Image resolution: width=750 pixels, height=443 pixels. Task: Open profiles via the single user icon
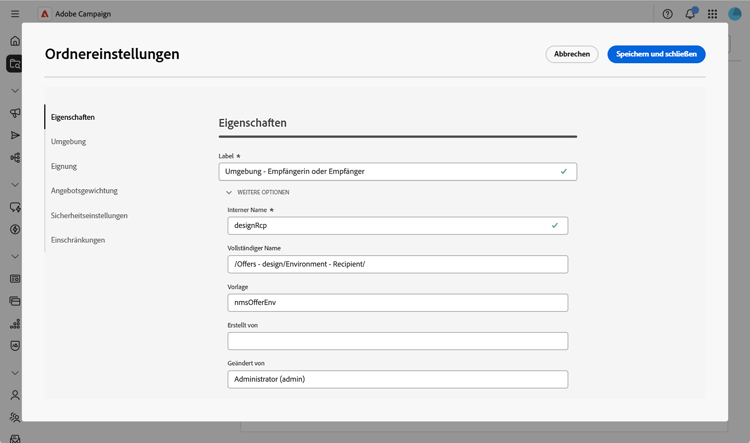(x=15, y=395)
